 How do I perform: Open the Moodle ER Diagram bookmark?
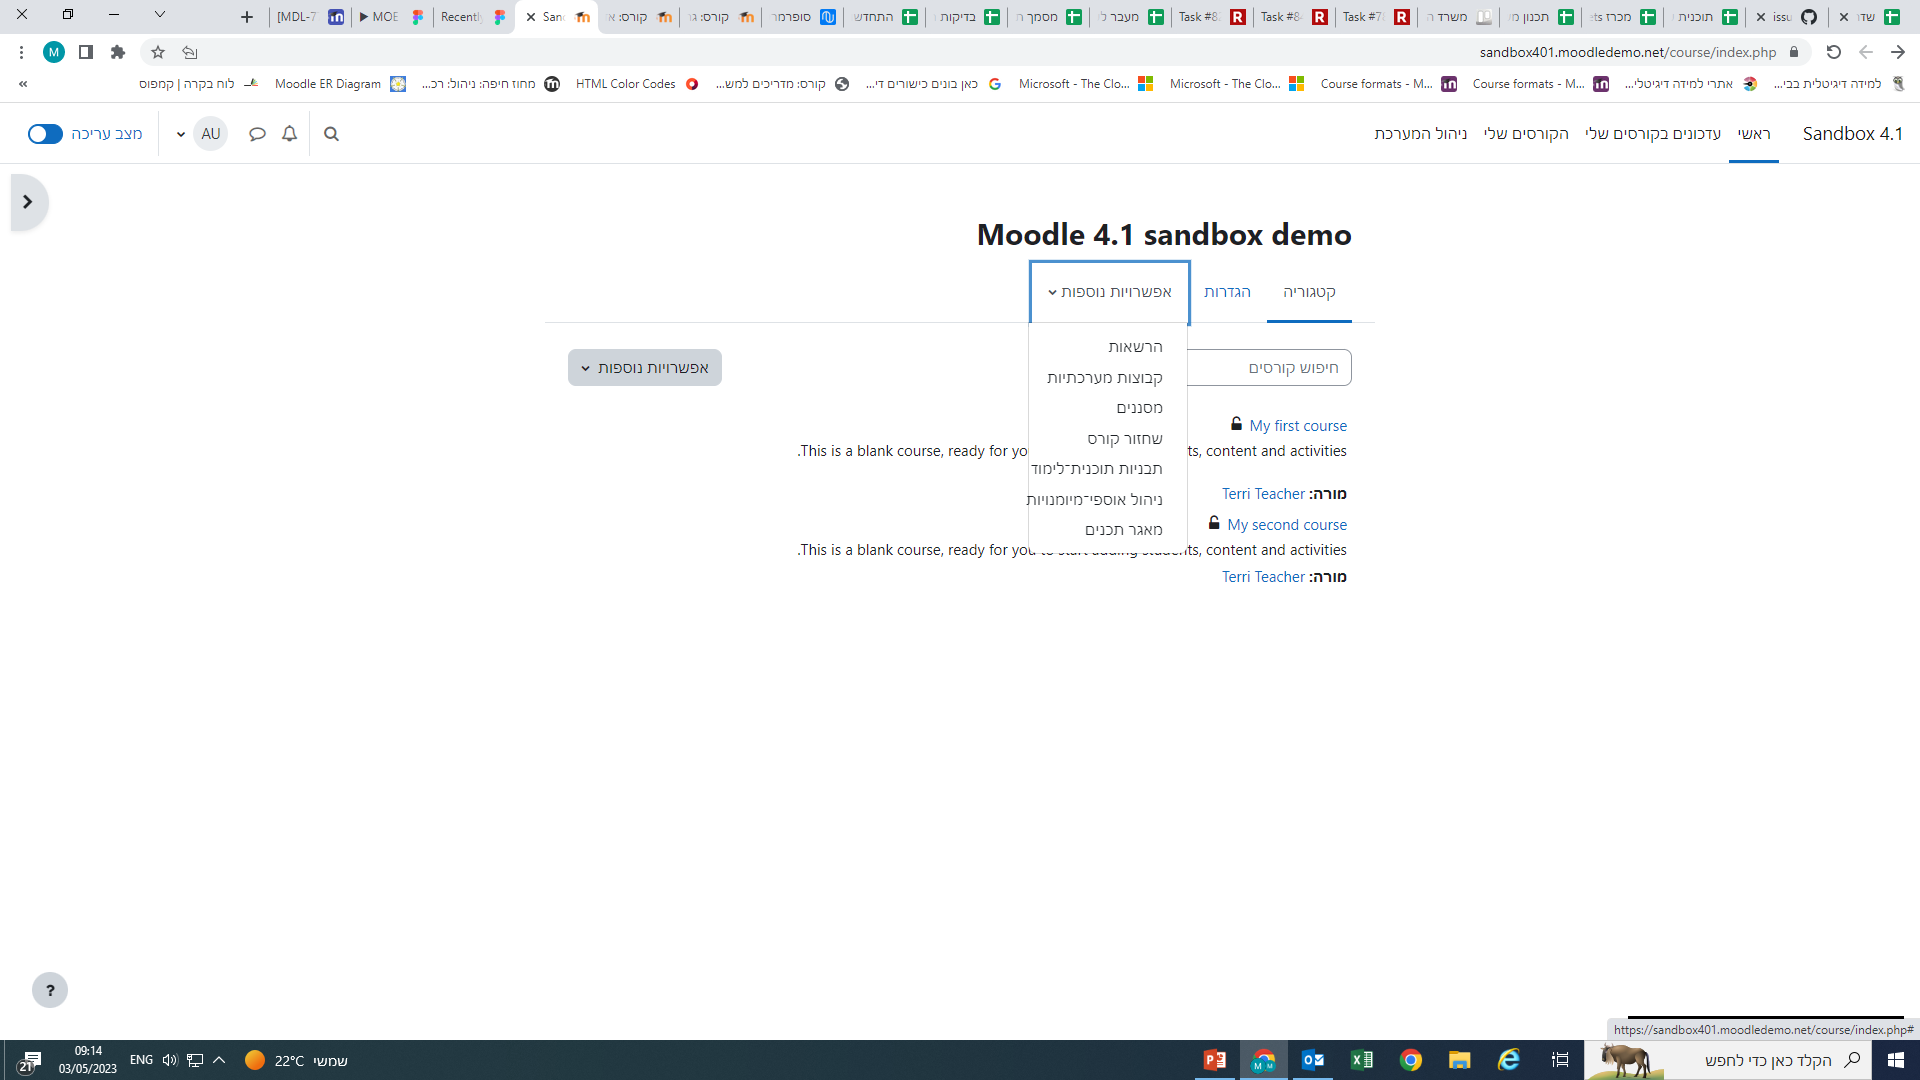pos(340,84)
